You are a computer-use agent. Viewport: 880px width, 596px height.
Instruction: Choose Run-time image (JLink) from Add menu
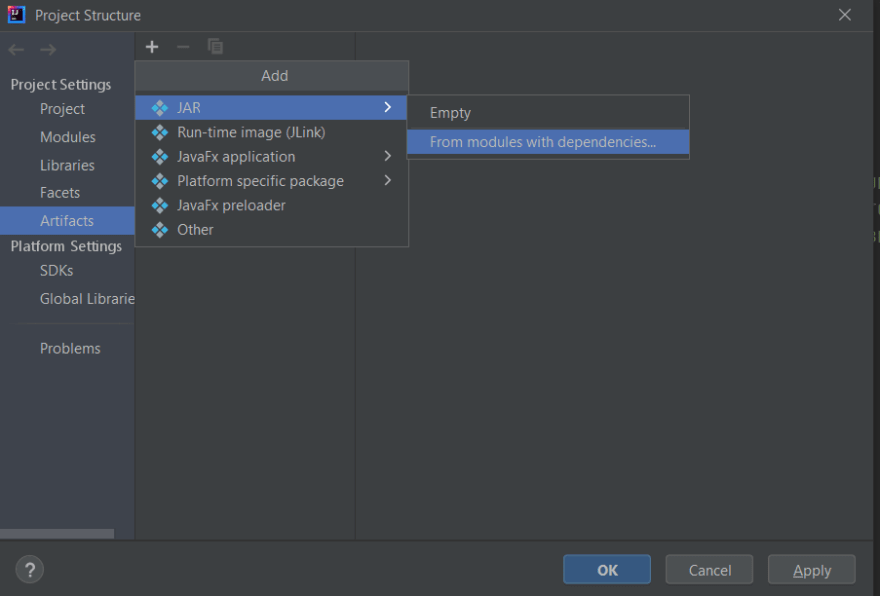pos(271,132)
